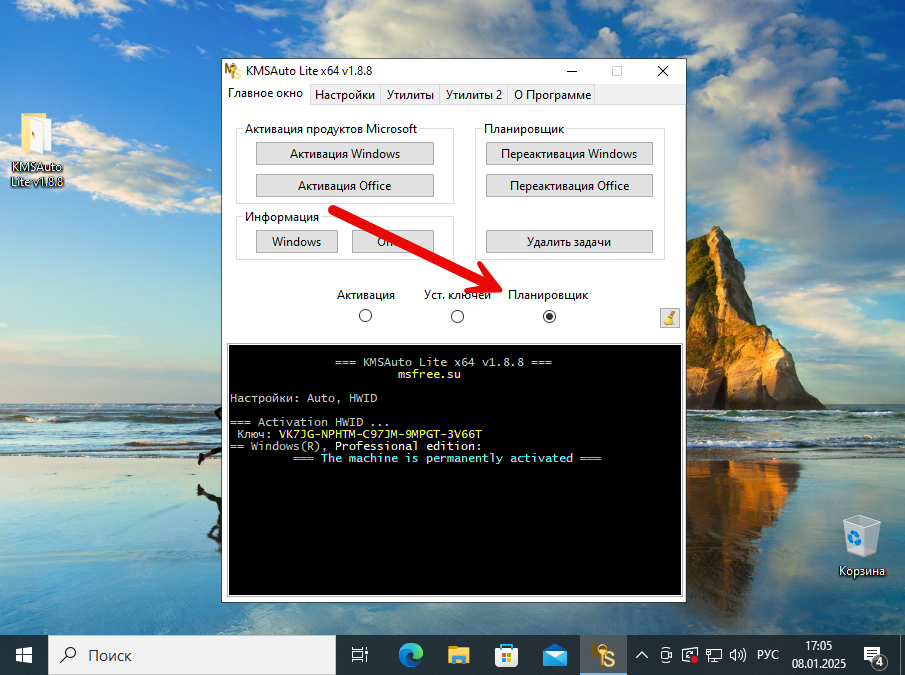Go to the О Программе tab
Image resolution: width=905 pixels, height=675 pixels.
552,95
